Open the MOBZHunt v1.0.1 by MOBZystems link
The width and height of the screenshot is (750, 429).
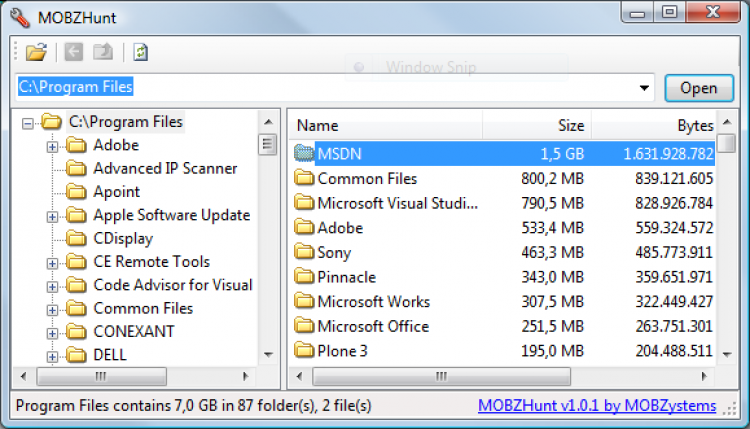coord(597,406)
